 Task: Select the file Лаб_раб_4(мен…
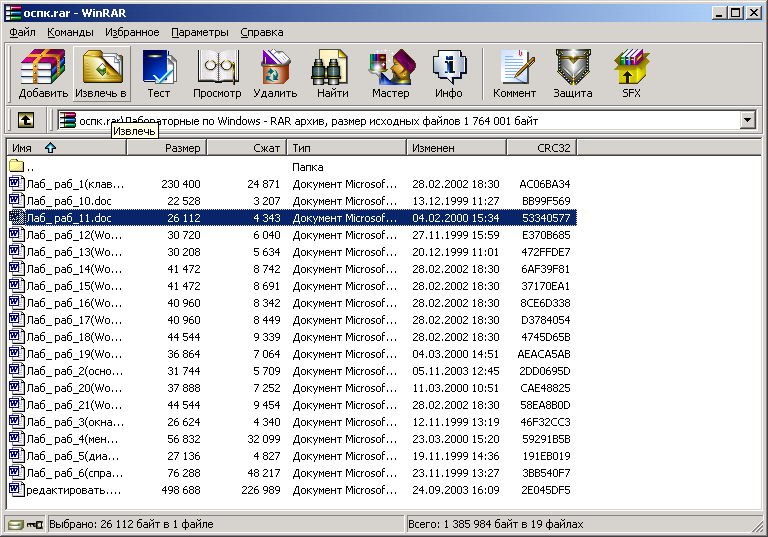coord(72,439)
